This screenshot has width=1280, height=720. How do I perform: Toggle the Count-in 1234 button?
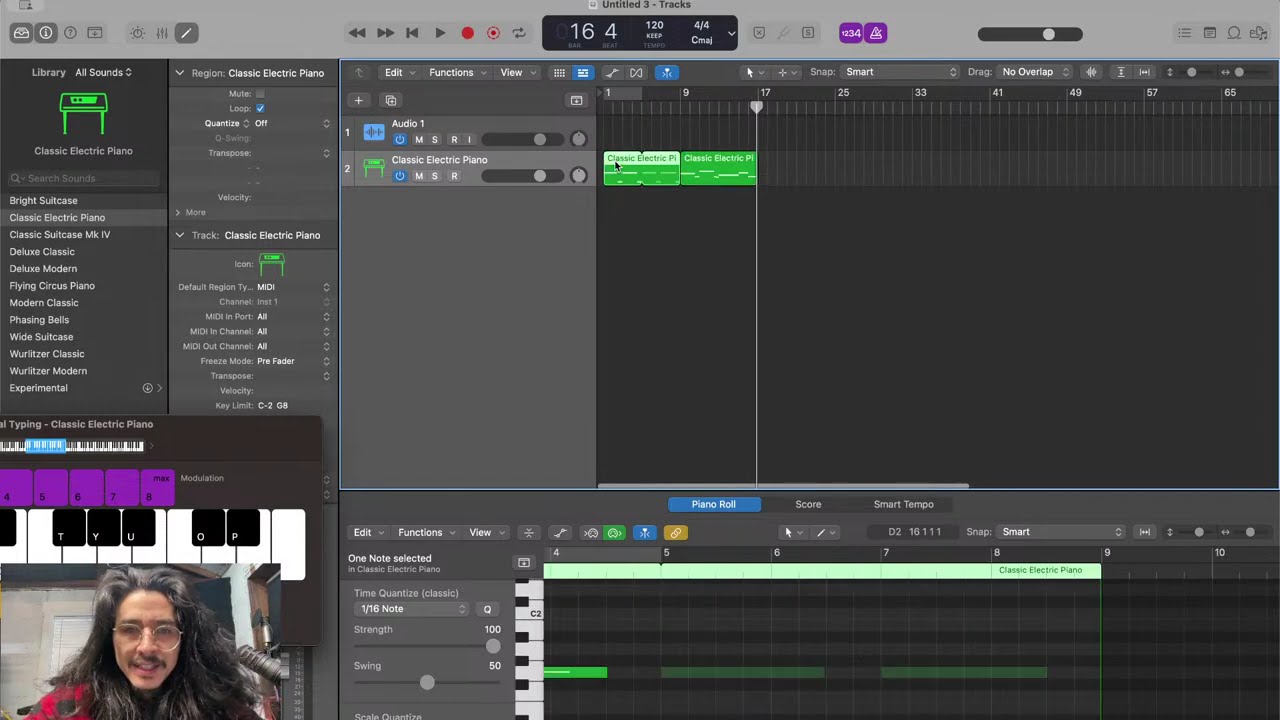851,33
